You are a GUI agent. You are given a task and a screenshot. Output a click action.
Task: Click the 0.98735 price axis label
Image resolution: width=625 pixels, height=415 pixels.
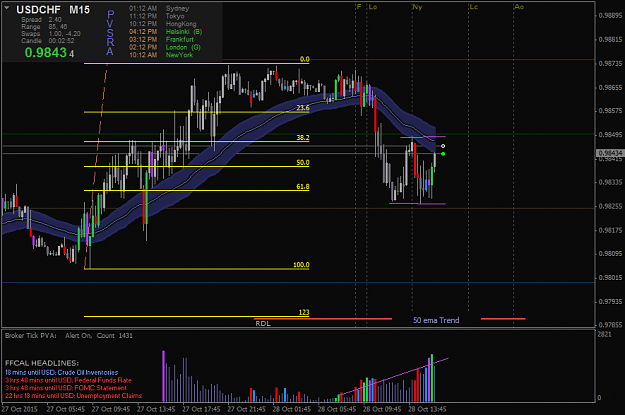611,64
